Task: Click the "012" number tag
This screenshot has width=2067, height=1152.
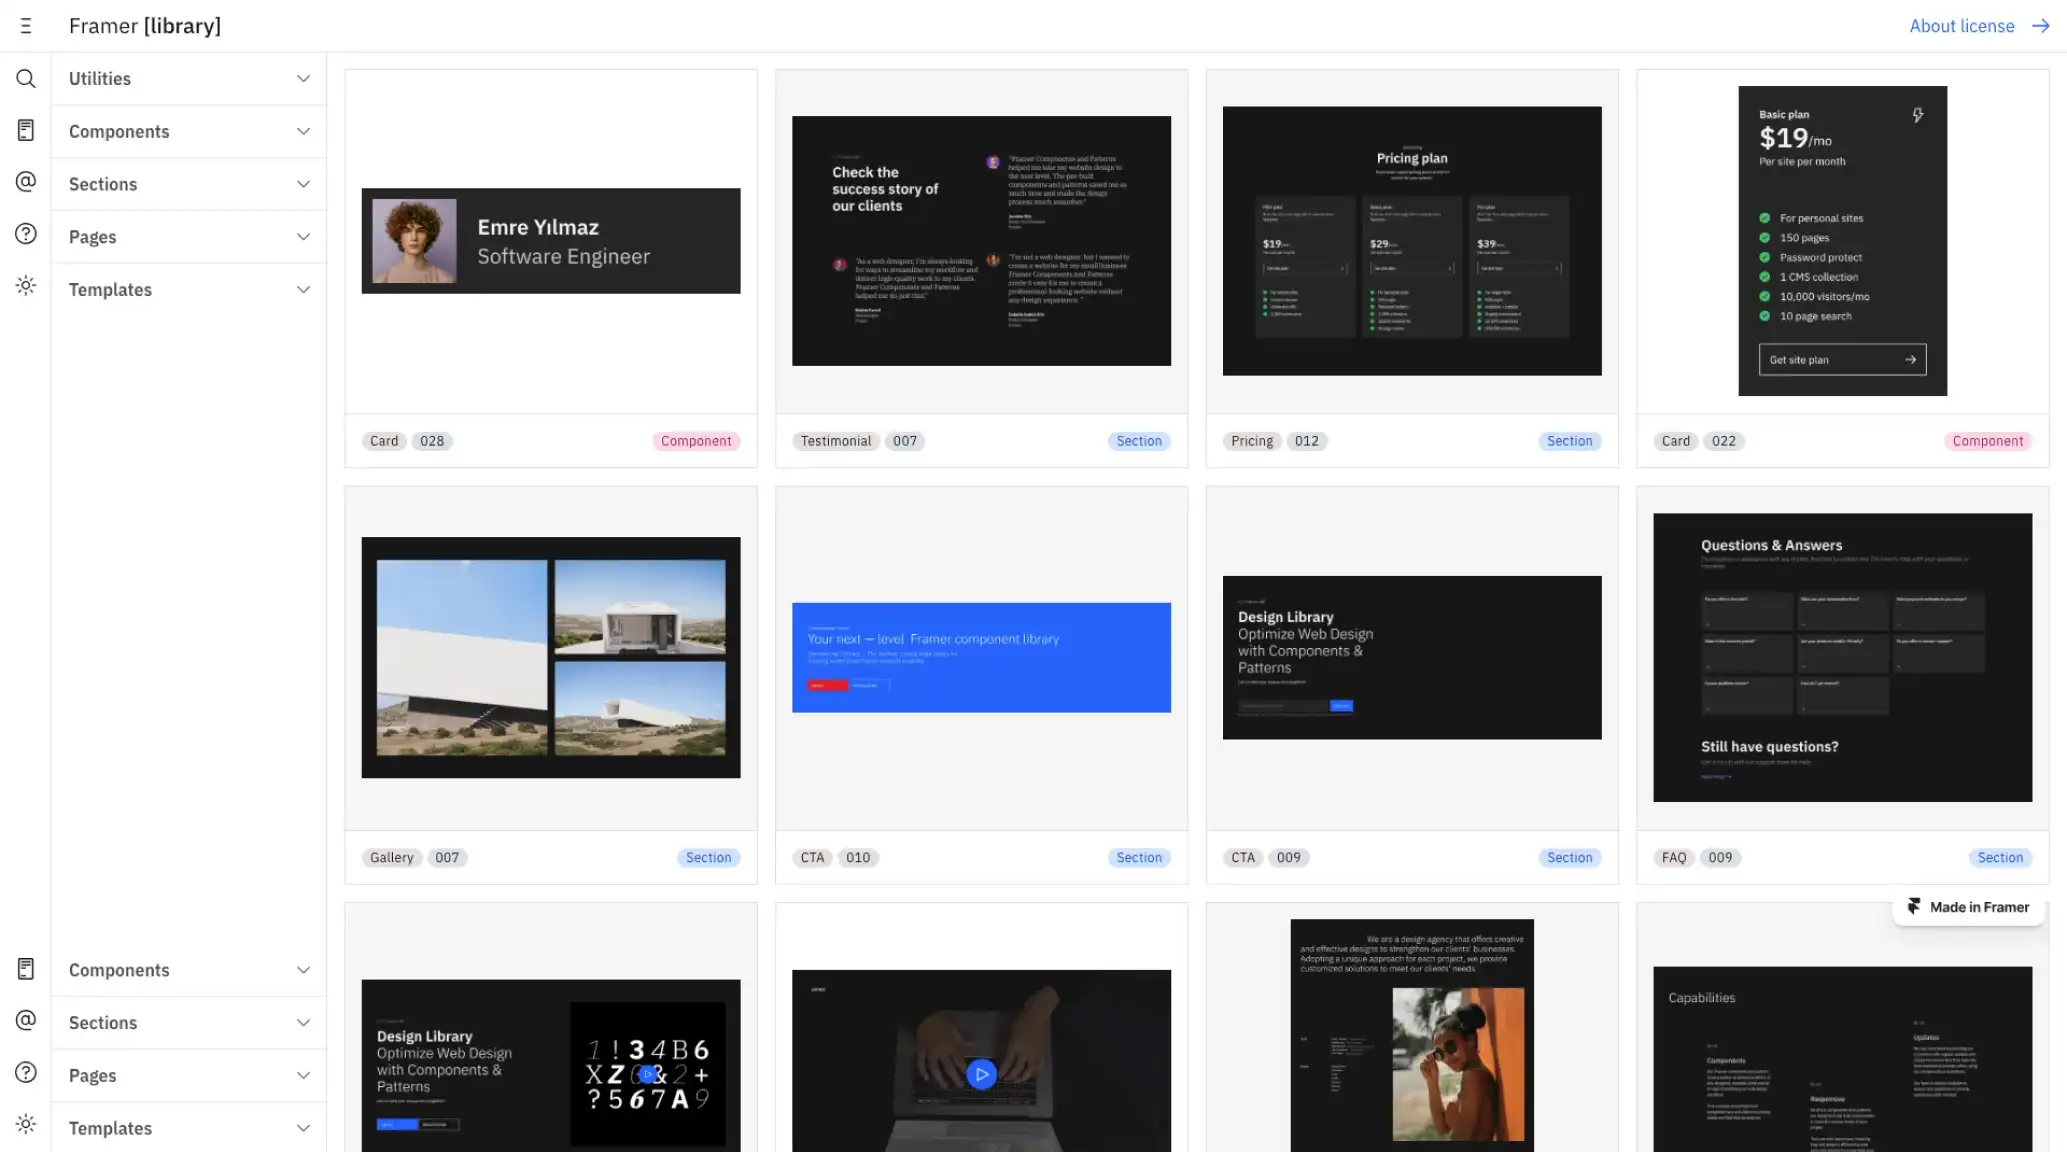Action: (x=1306, y=441)
